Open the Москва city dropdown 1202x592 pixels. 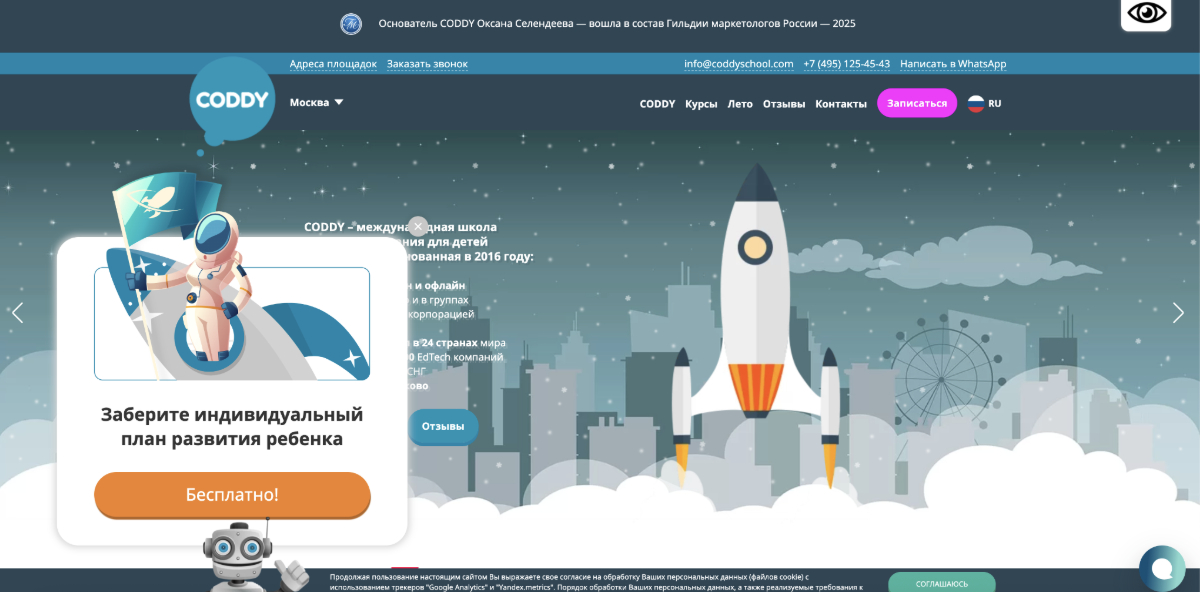click(316, 102)
